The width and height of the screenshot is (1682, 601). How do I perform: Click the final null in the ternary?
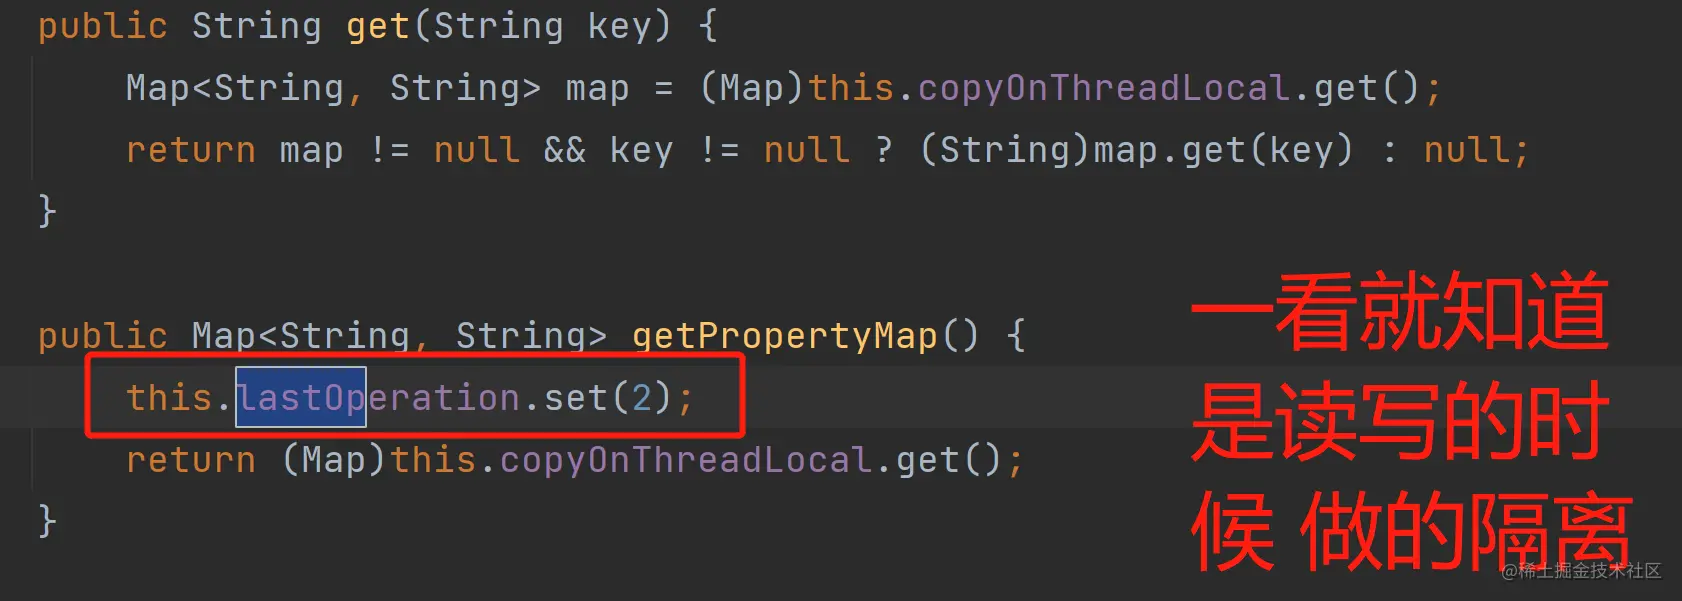pos(1467,150)
